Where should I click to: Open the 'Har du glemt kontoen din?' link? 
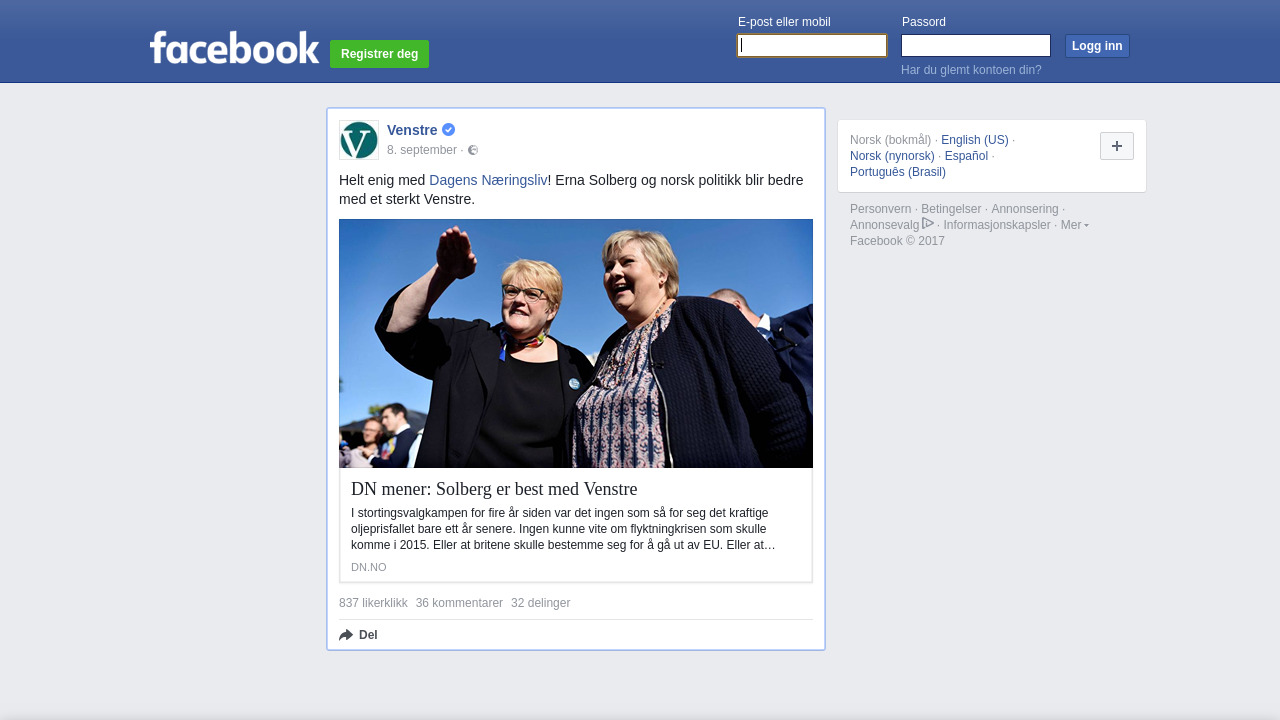coord(971,70)
